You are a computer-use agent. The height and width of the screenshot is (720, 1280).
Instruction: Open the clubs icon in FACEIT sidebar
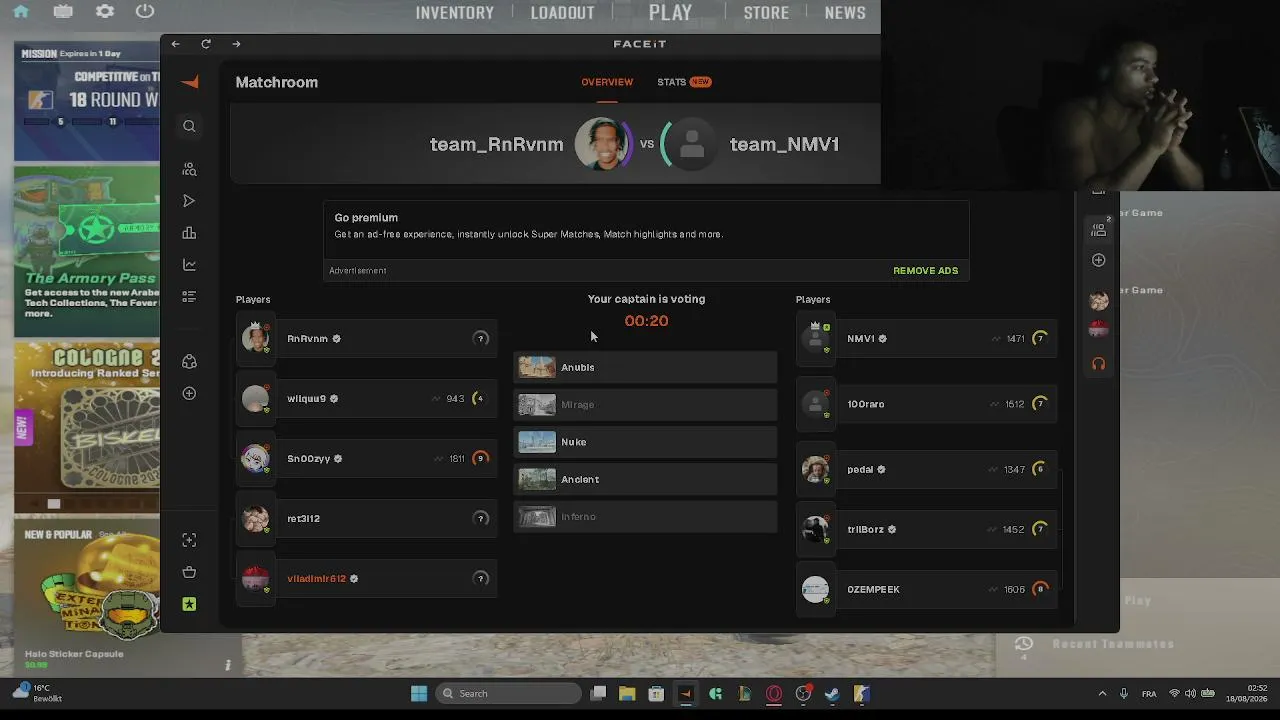pyautogui.click(x=189, y=361)
